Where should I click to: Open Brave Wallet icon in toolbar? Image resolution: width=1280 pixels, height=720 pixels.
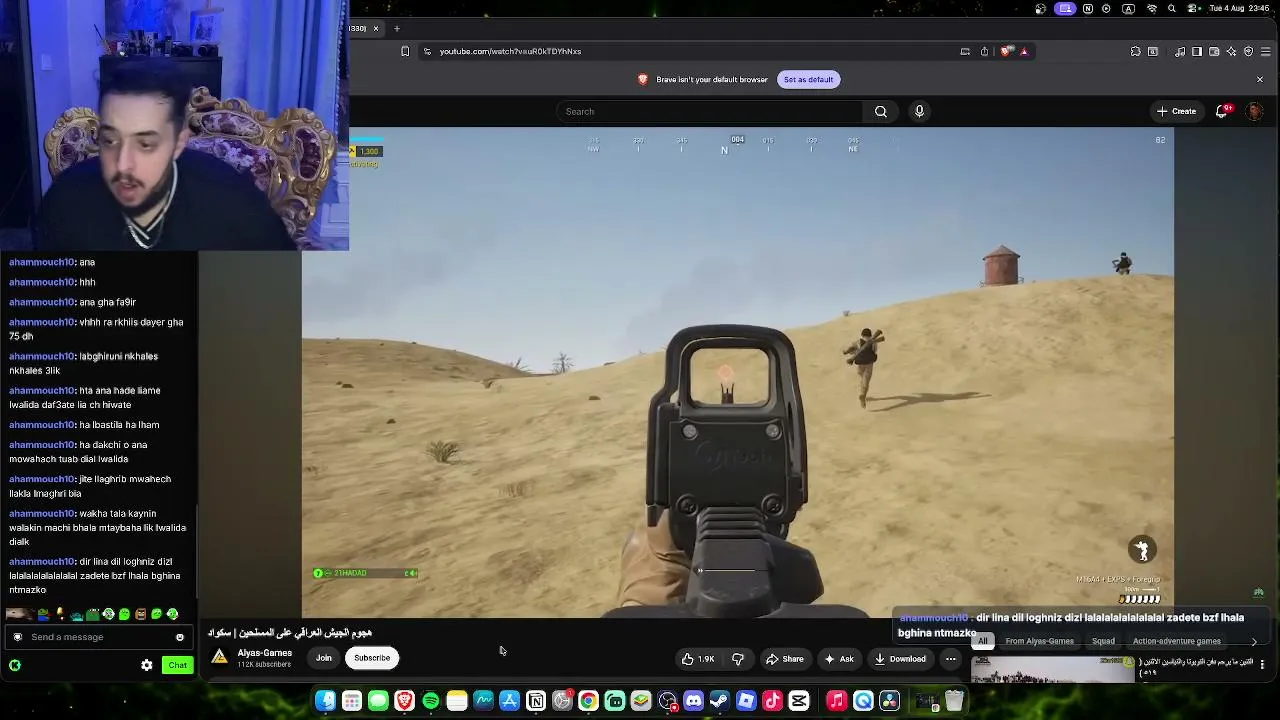click(1214, 51)
